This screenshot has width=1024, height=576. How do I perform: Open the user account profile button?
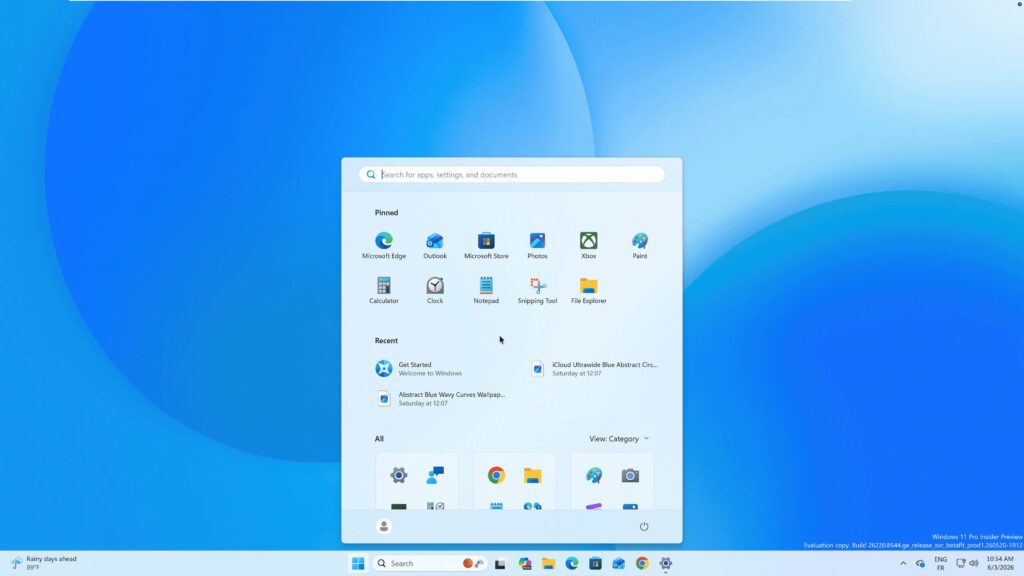(x=384, y=526)
